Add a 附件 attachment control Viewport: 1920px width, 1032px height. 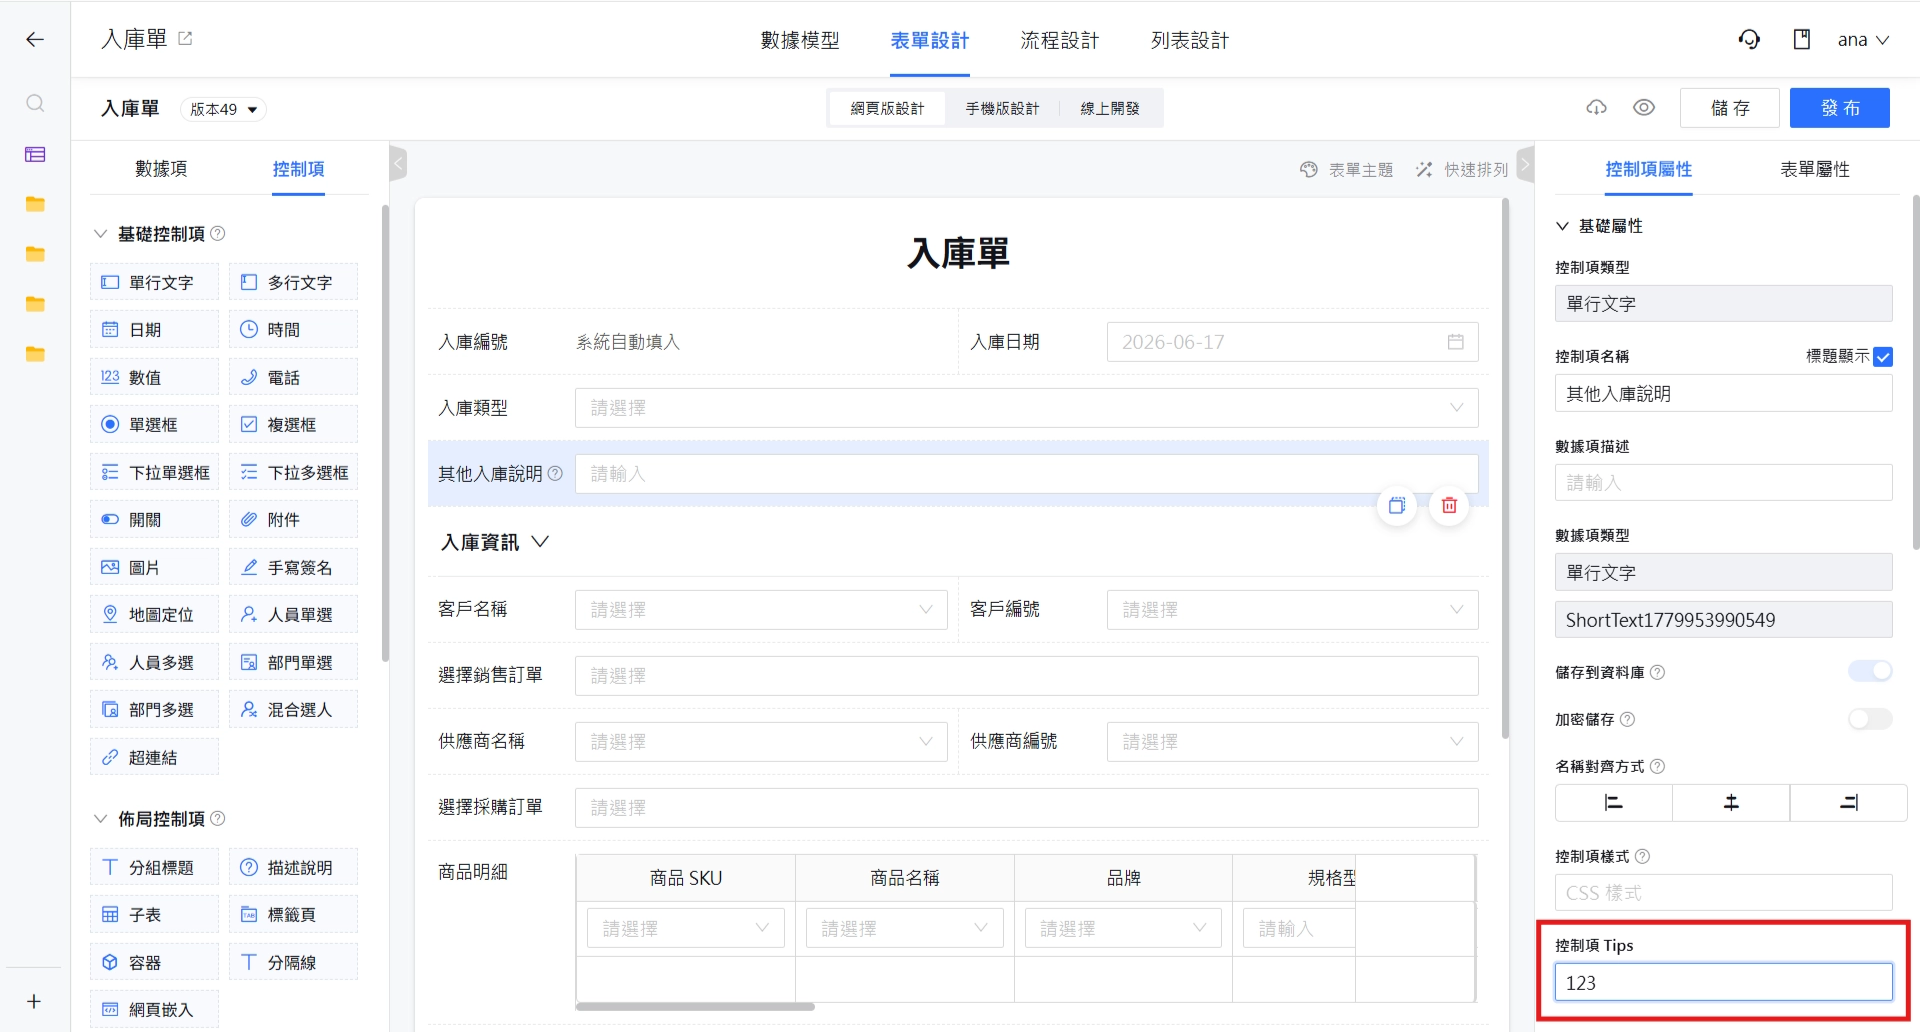pos(293,519)
